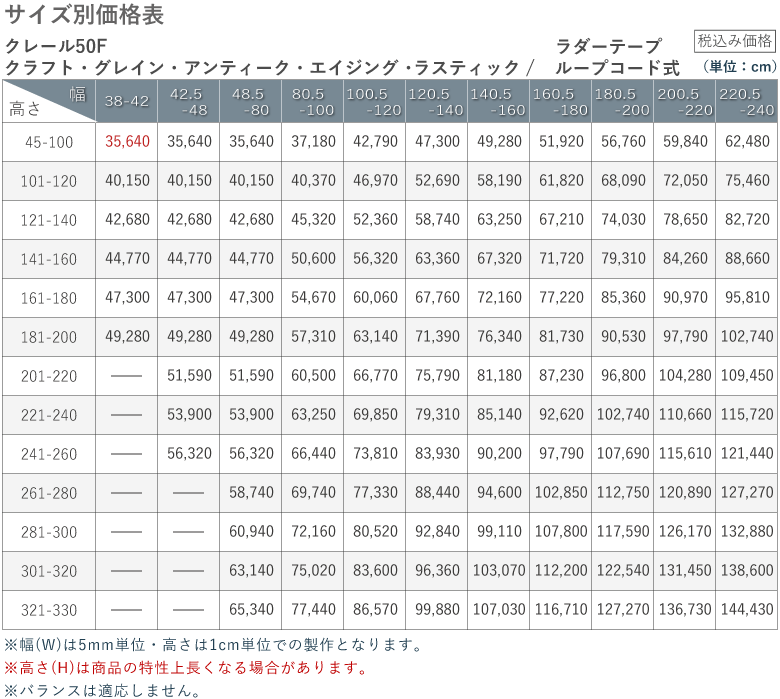Select the サイズ別価格表 heading
This screenshot has width=780, height=699.
pos(84,14)
